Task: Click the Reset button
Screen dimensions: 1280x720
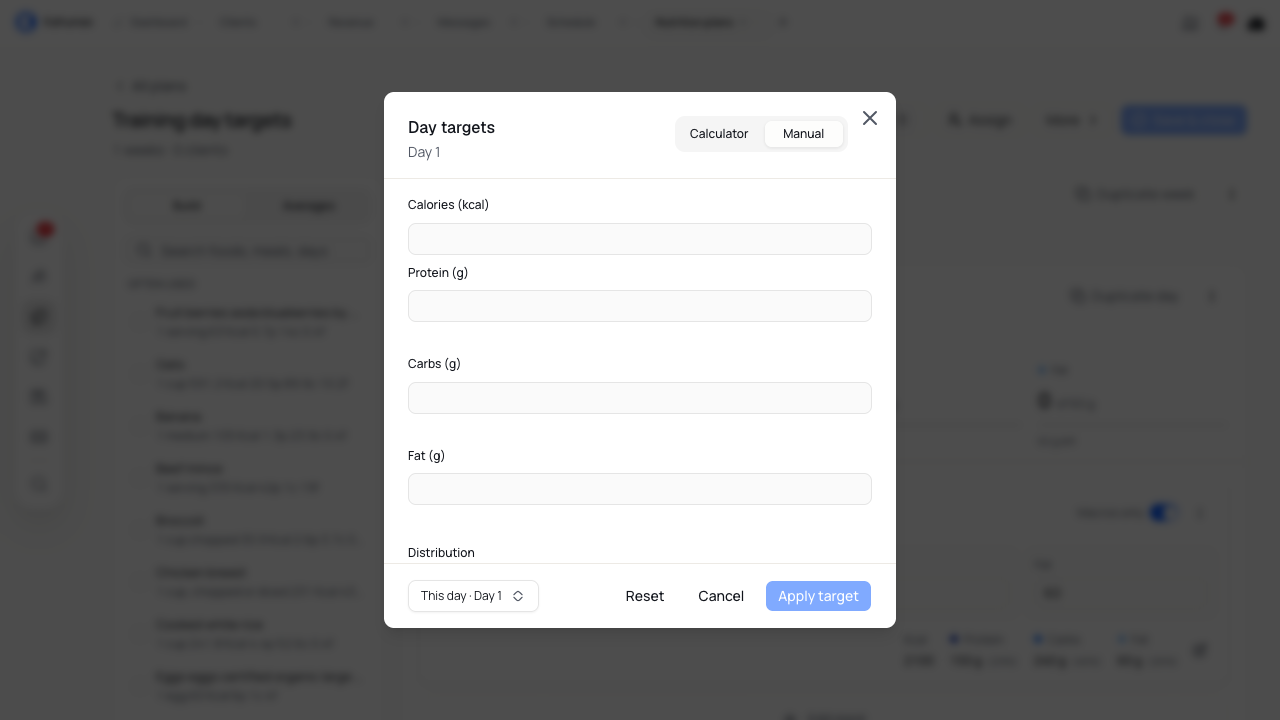Action: tap(645, 596)
